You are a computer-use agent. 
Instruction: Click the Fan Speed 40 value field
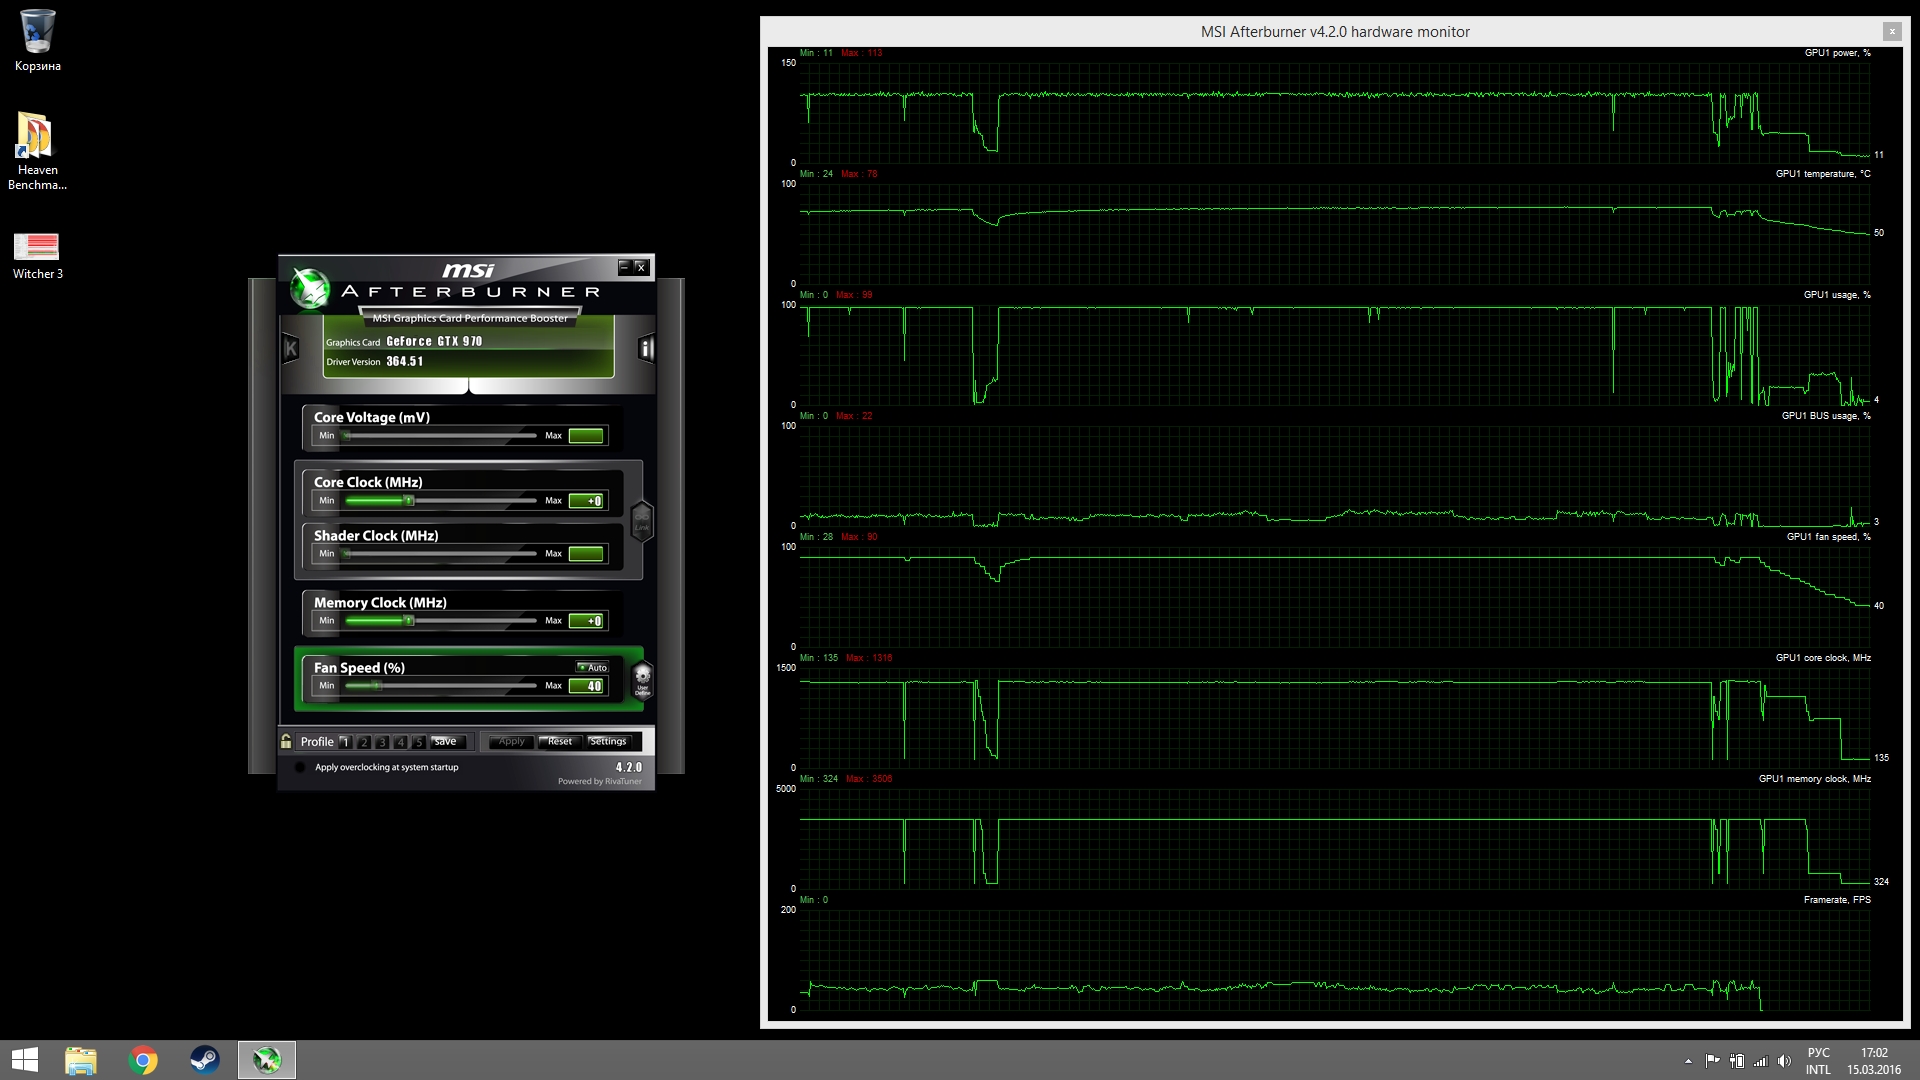coord(586,686)
